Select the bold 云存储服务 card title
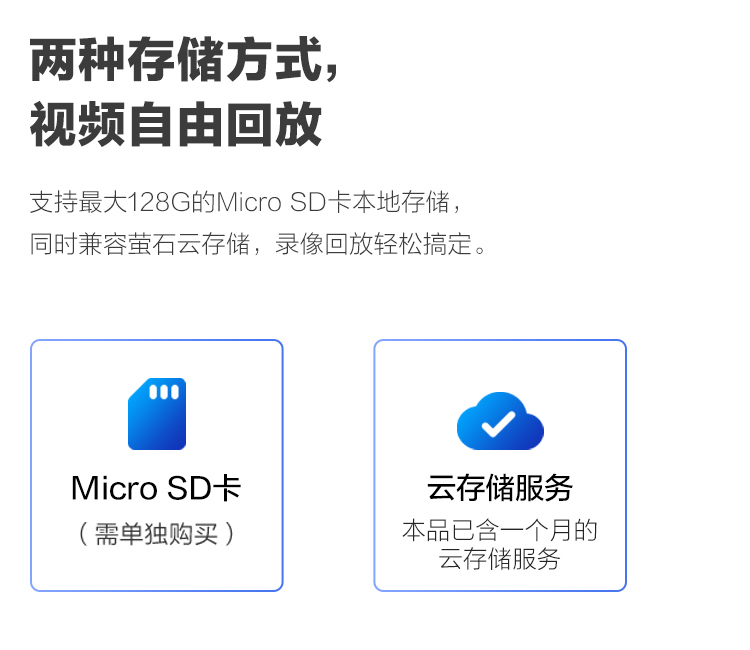750x650 pixels. [x=499, y=488]
